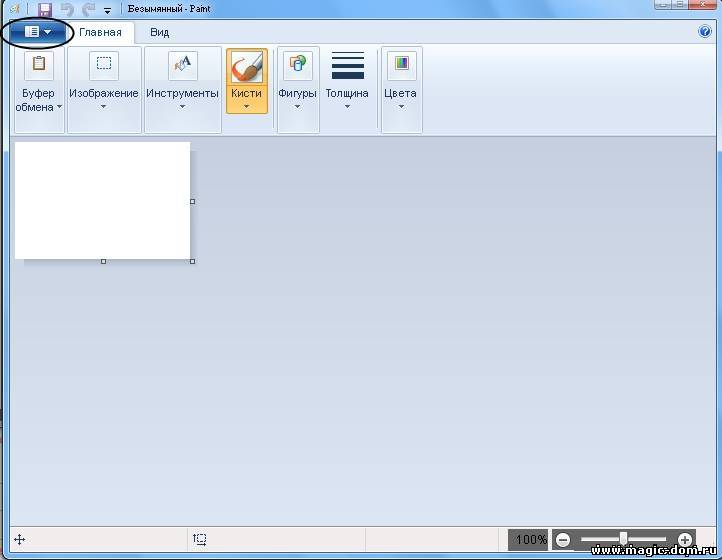Click the Толщина line thickness icon

[x=348, y=65]
